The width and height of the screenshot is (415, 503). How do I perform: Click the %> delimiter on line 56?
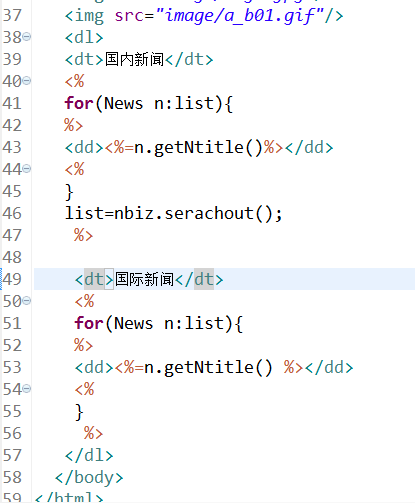(94, 433)
